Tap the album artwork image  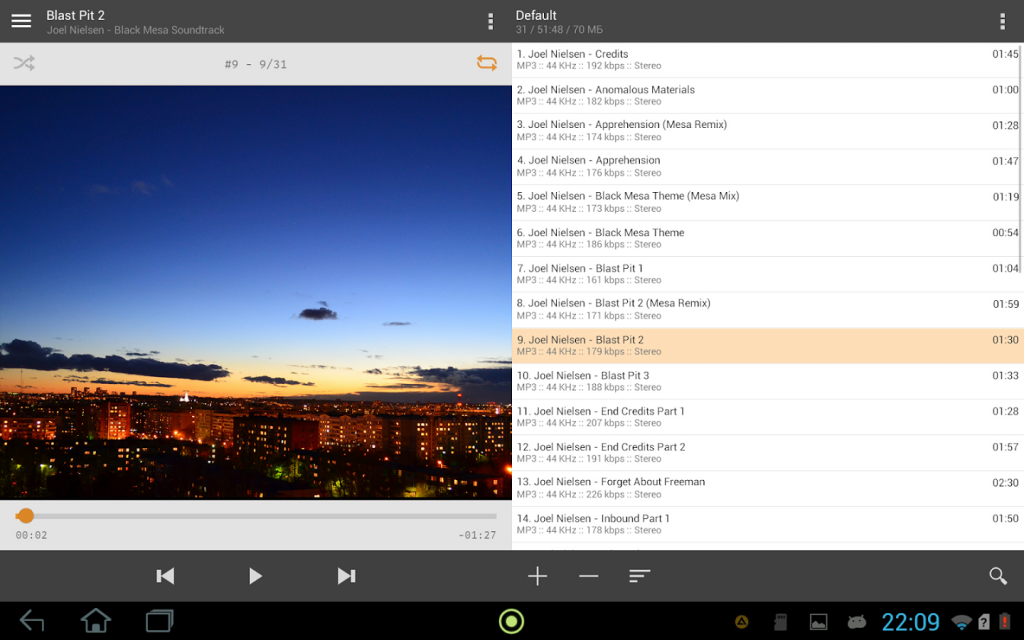click(x=255, y=290)
